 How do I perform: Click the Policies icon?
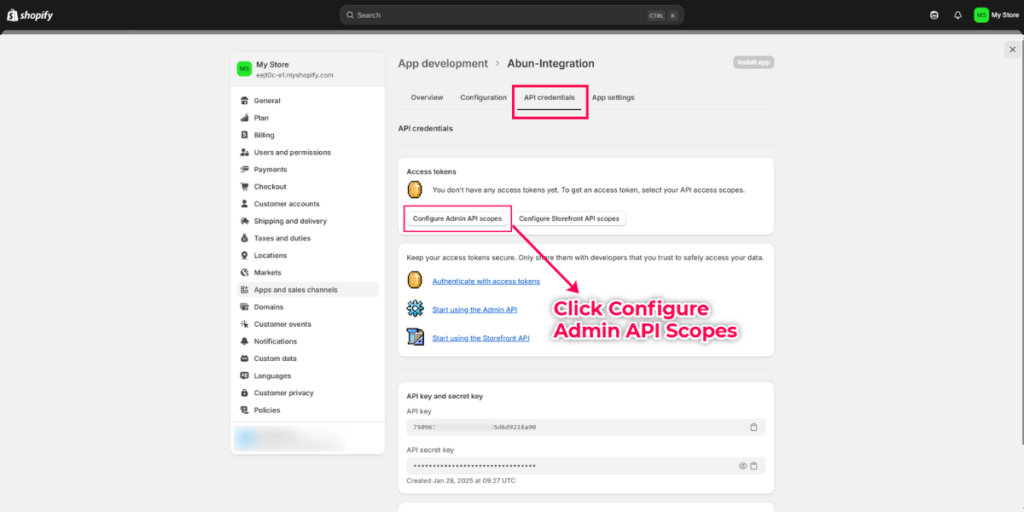[244, 410]
